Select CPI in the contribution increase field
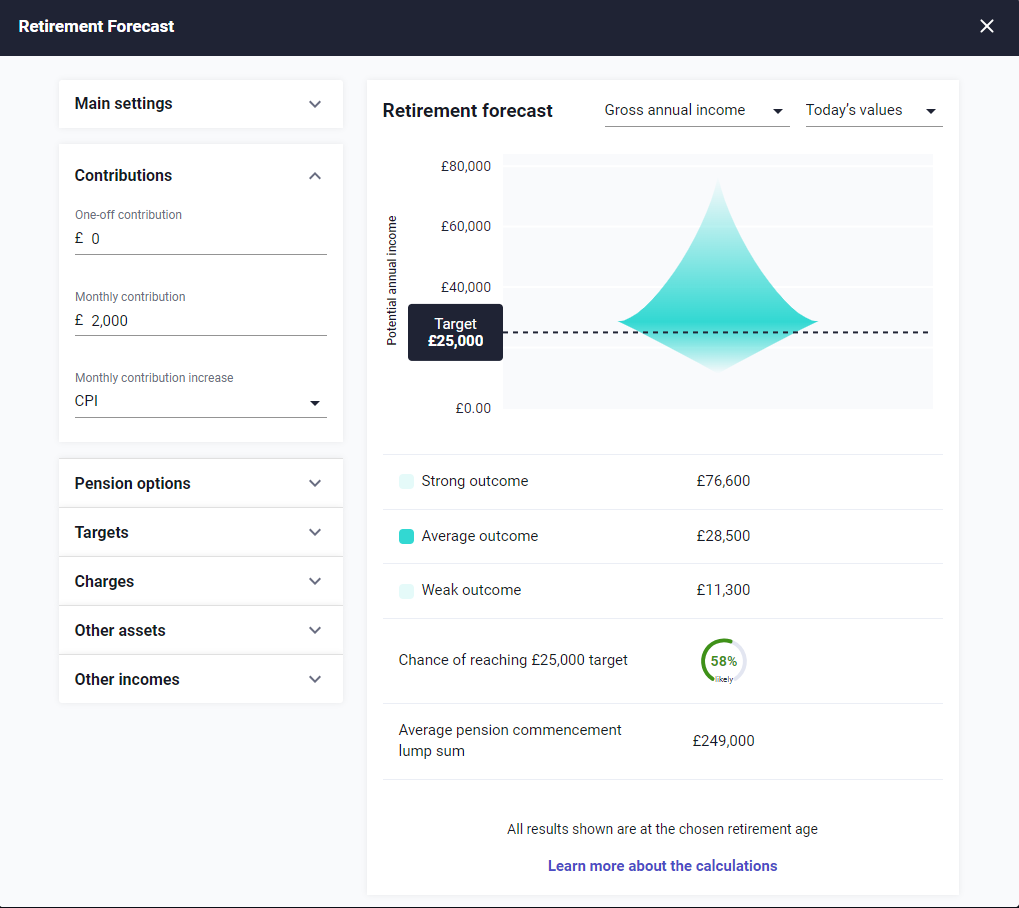1019x908 pixels. [x=200, y=400]
